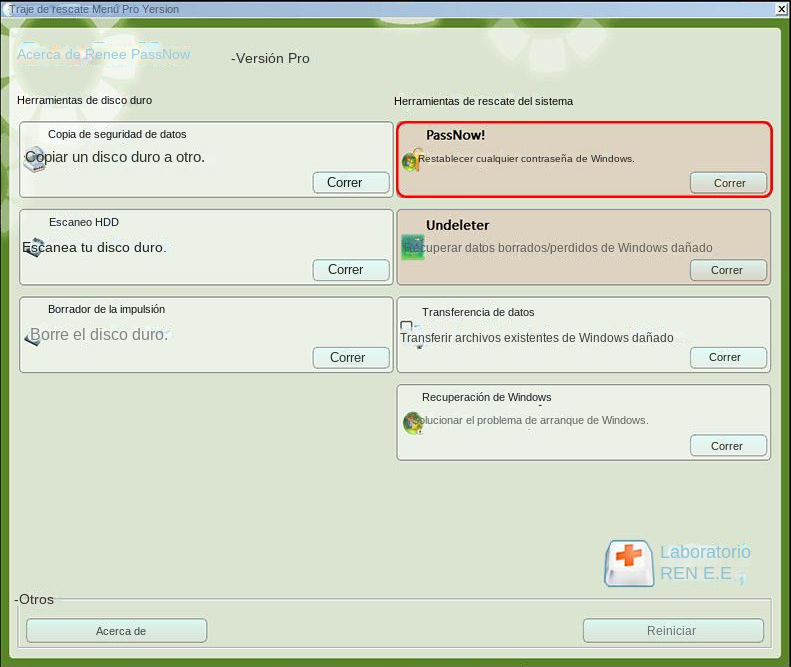Close the Traje de rescate window
This screenshot has width=791, height=667.
[x=782, y=9]
